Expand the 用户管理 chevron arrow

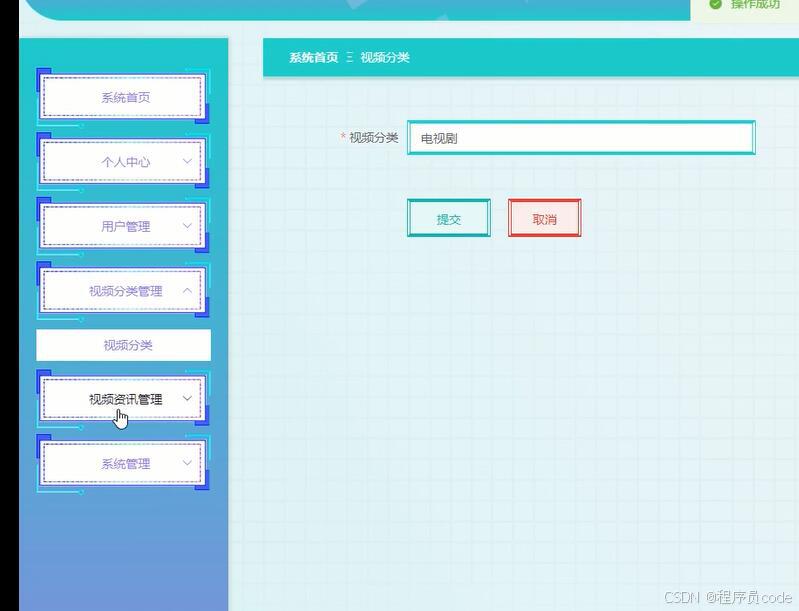pyautogui.click(x=187, y=226)
